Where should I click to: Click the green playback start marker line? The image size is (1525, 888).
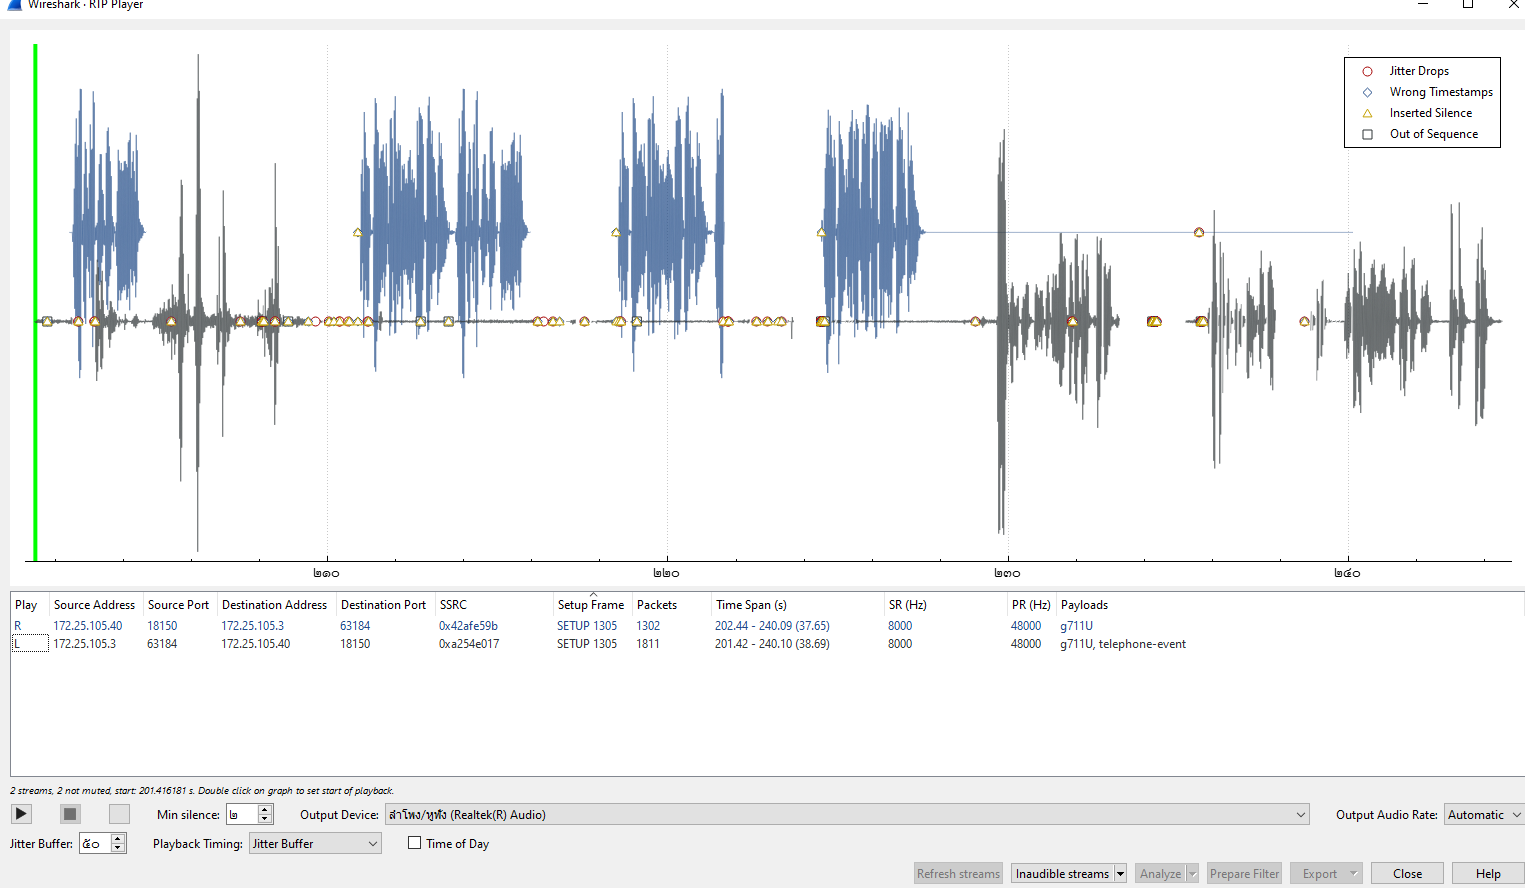tap(35, 300)
